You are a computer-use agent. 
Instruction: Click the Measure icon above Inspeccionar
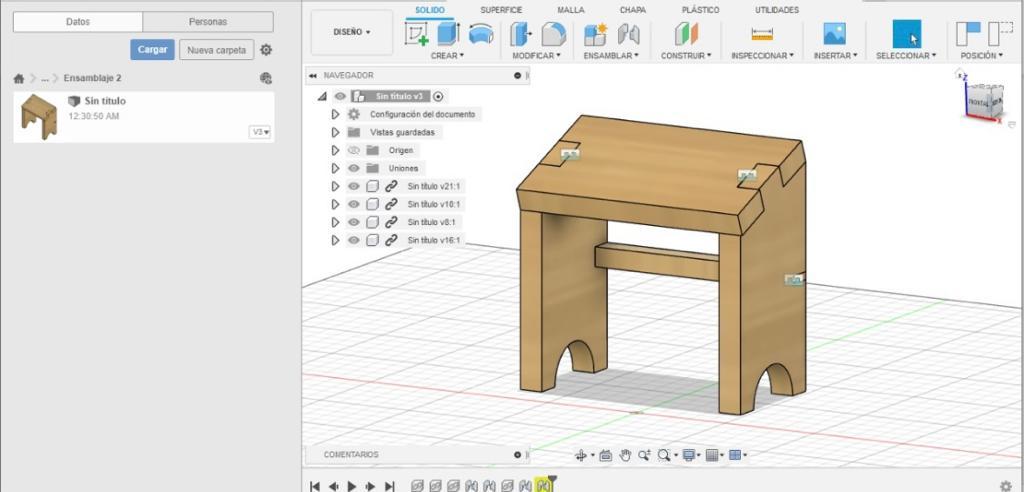tap(762, 34)
